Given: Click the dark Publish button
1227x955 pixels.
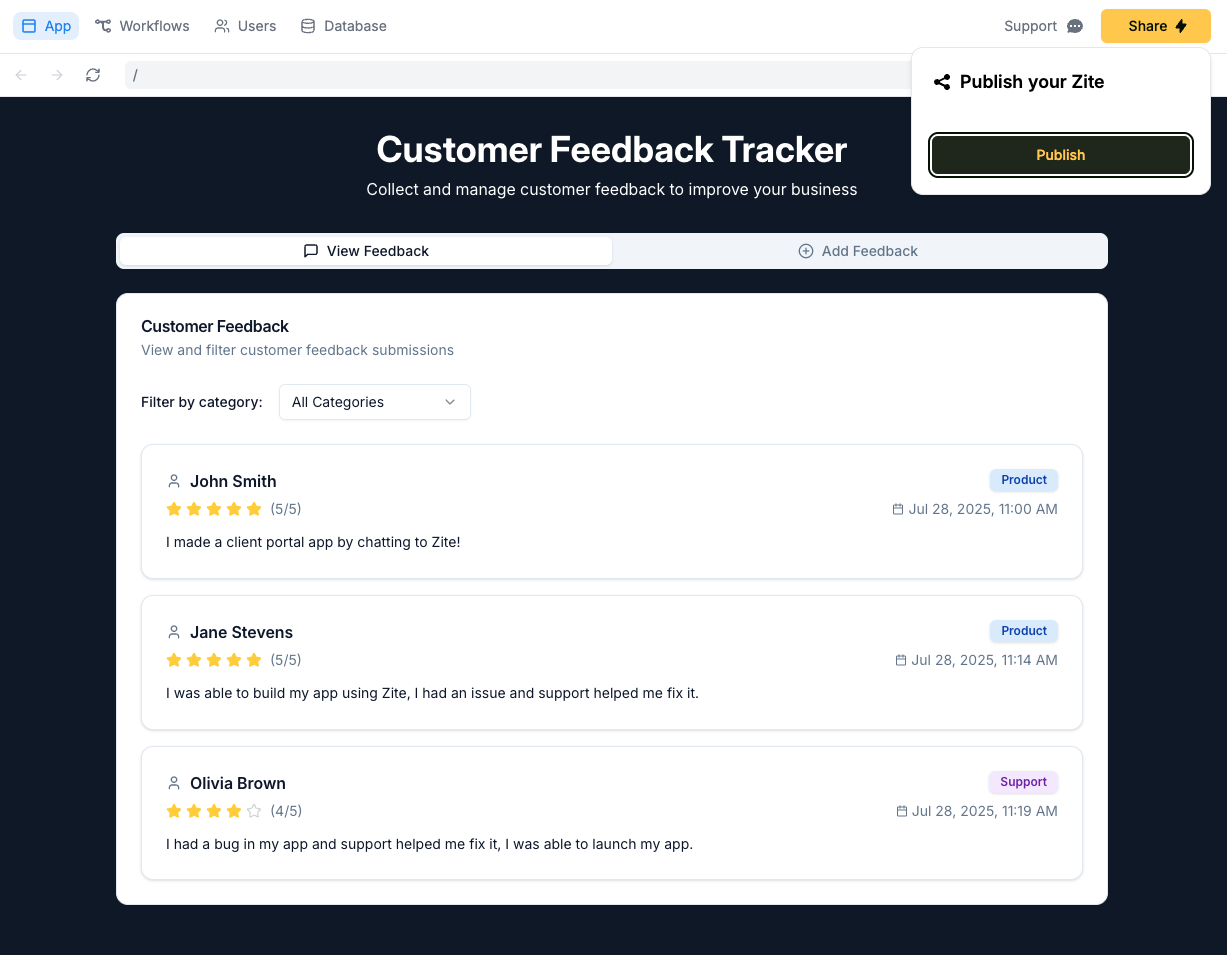Looking at the screenshot, I should (x=1061, y=155).
